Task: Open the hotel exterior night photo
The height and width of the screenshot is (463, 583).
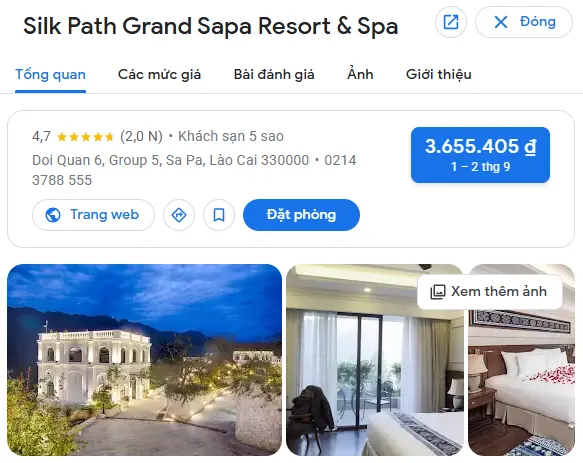Action: point(144,360)
